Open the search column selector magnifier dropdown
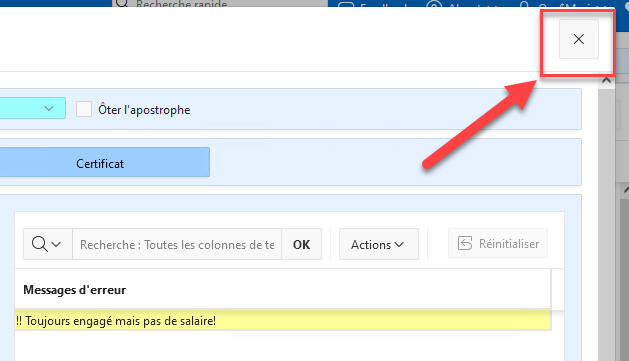 47,244
